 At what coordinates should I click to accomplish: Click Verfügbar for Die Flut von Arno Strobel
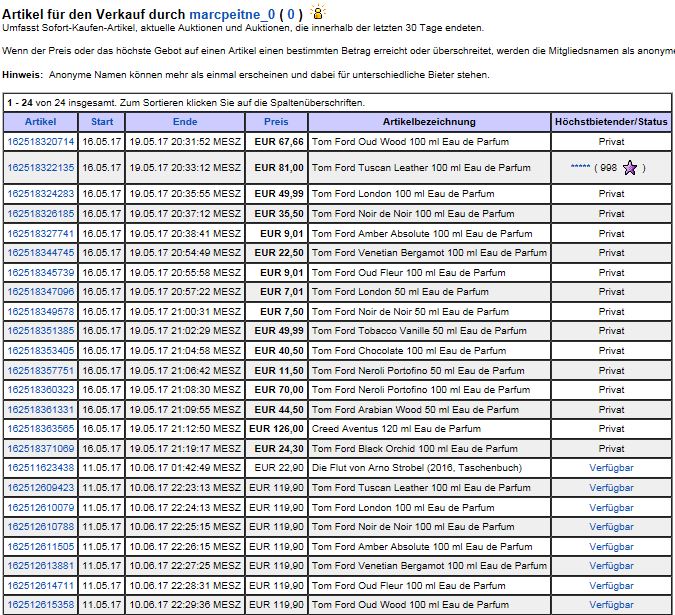[611, 468]
